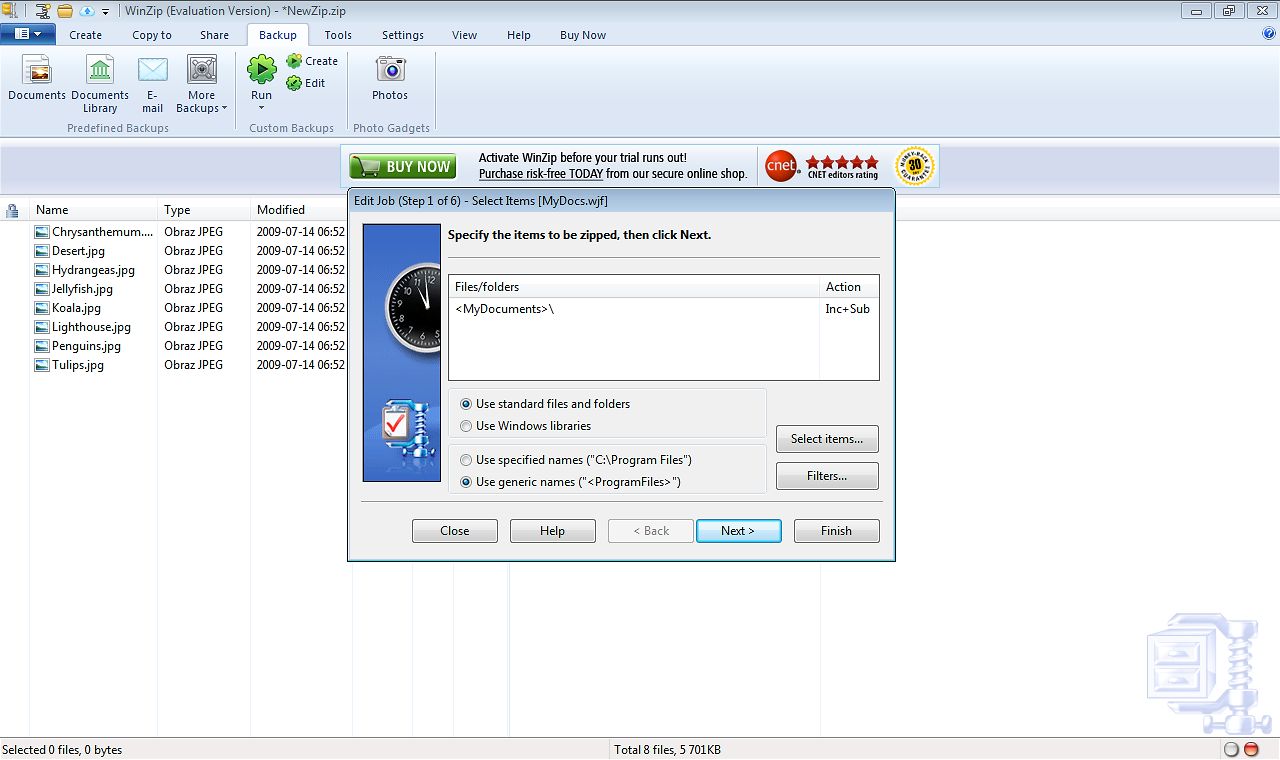This screenshot has width=1280, height=760.
Task: Select Use generic names option
Action: [570, 482]
